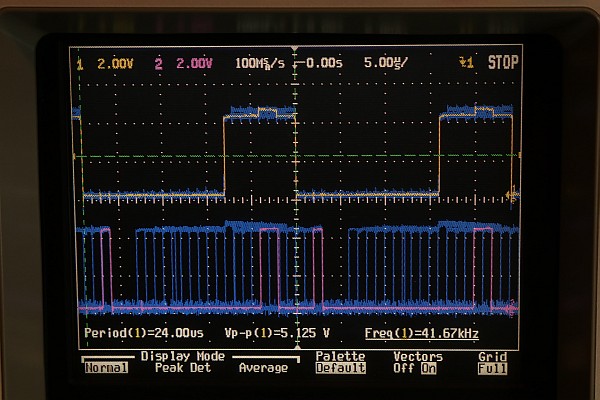Viewport: 600px width, 400px height.
Task: Click the trigger source icon beside STOP
Action: tap(465, 63)
